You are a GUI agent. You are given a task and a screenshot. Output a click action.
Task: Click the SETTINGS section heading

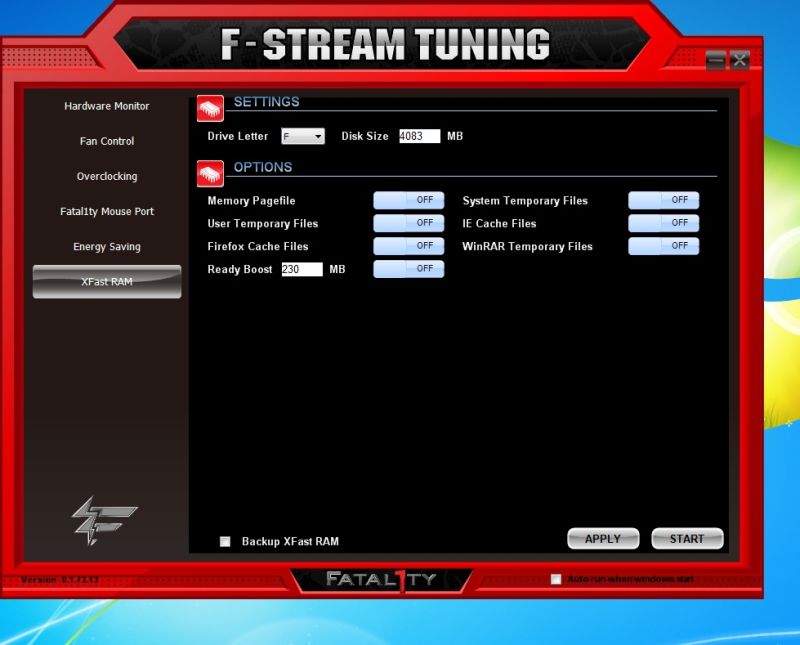266,102
